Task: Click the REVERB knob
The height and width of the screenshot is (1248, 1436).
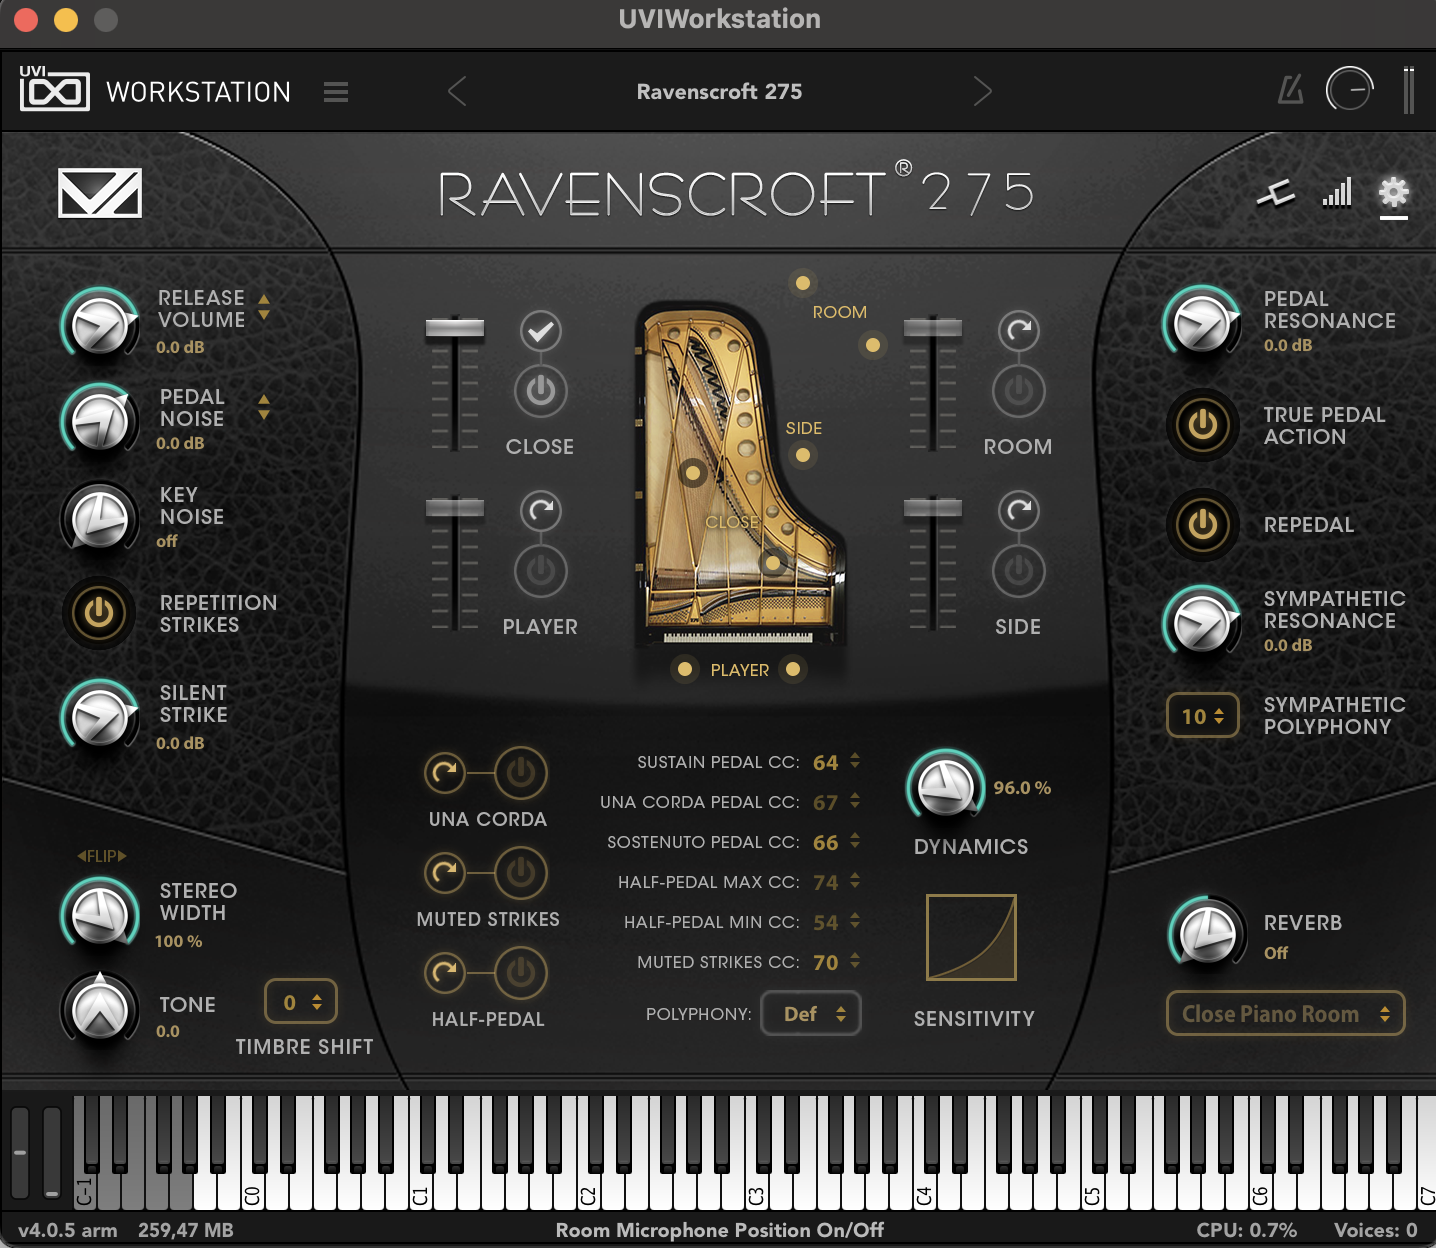Action: coord(1208,933)
